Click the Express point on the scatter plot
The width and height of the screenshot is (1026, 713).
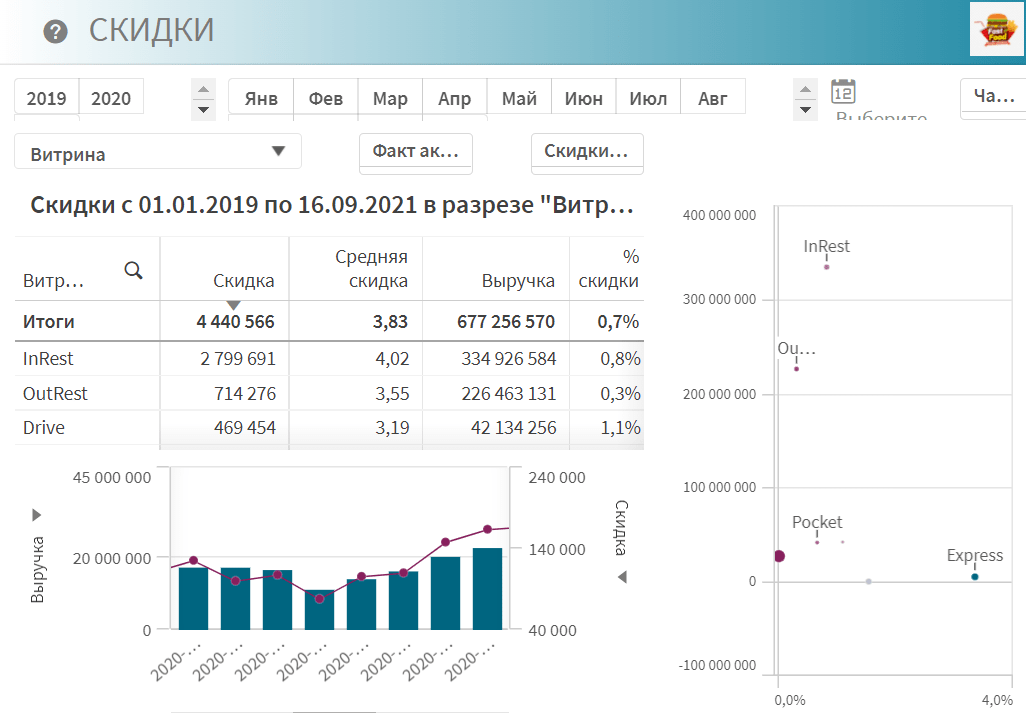[975, 577]
